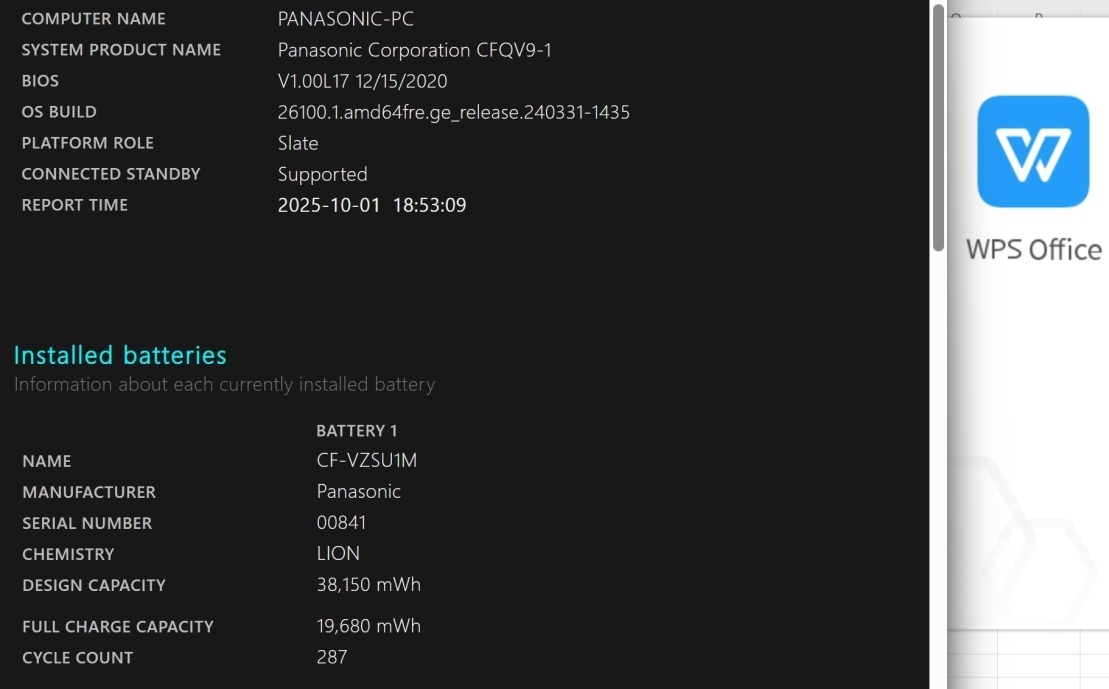1109x689 pixels.
Task: Click the WPS Office text label
Action: [1033, 249]
